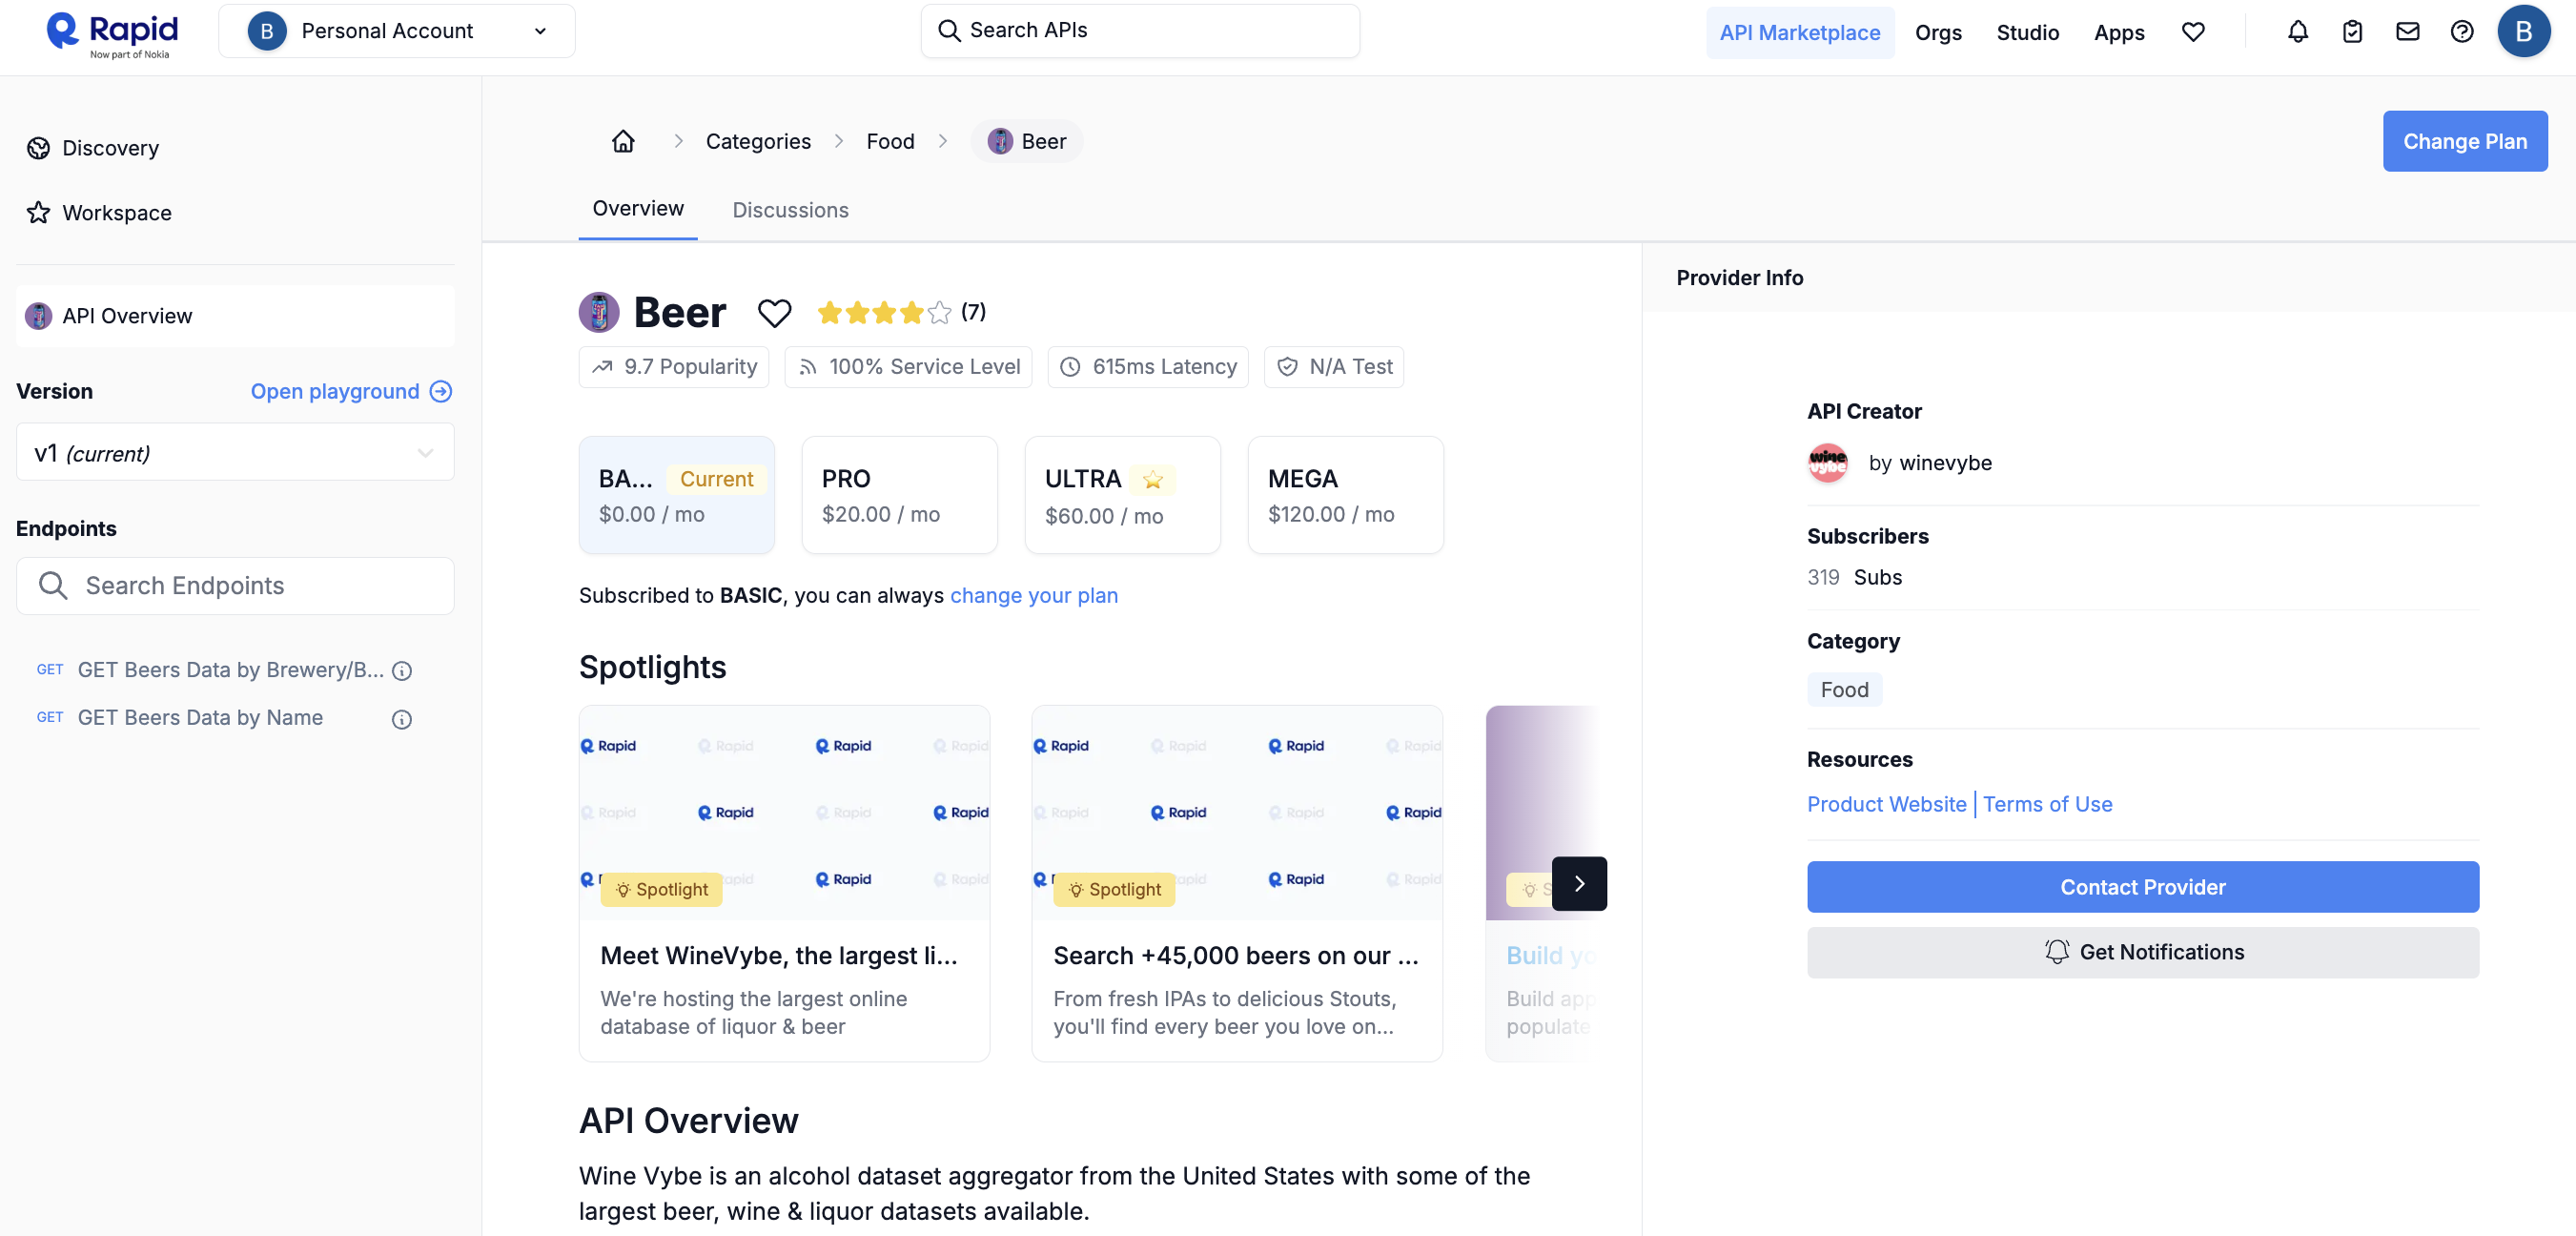Click the 9.7 Popularity badge
2576x1236 pixels.
pyautogui.click(x=673, y=367)
